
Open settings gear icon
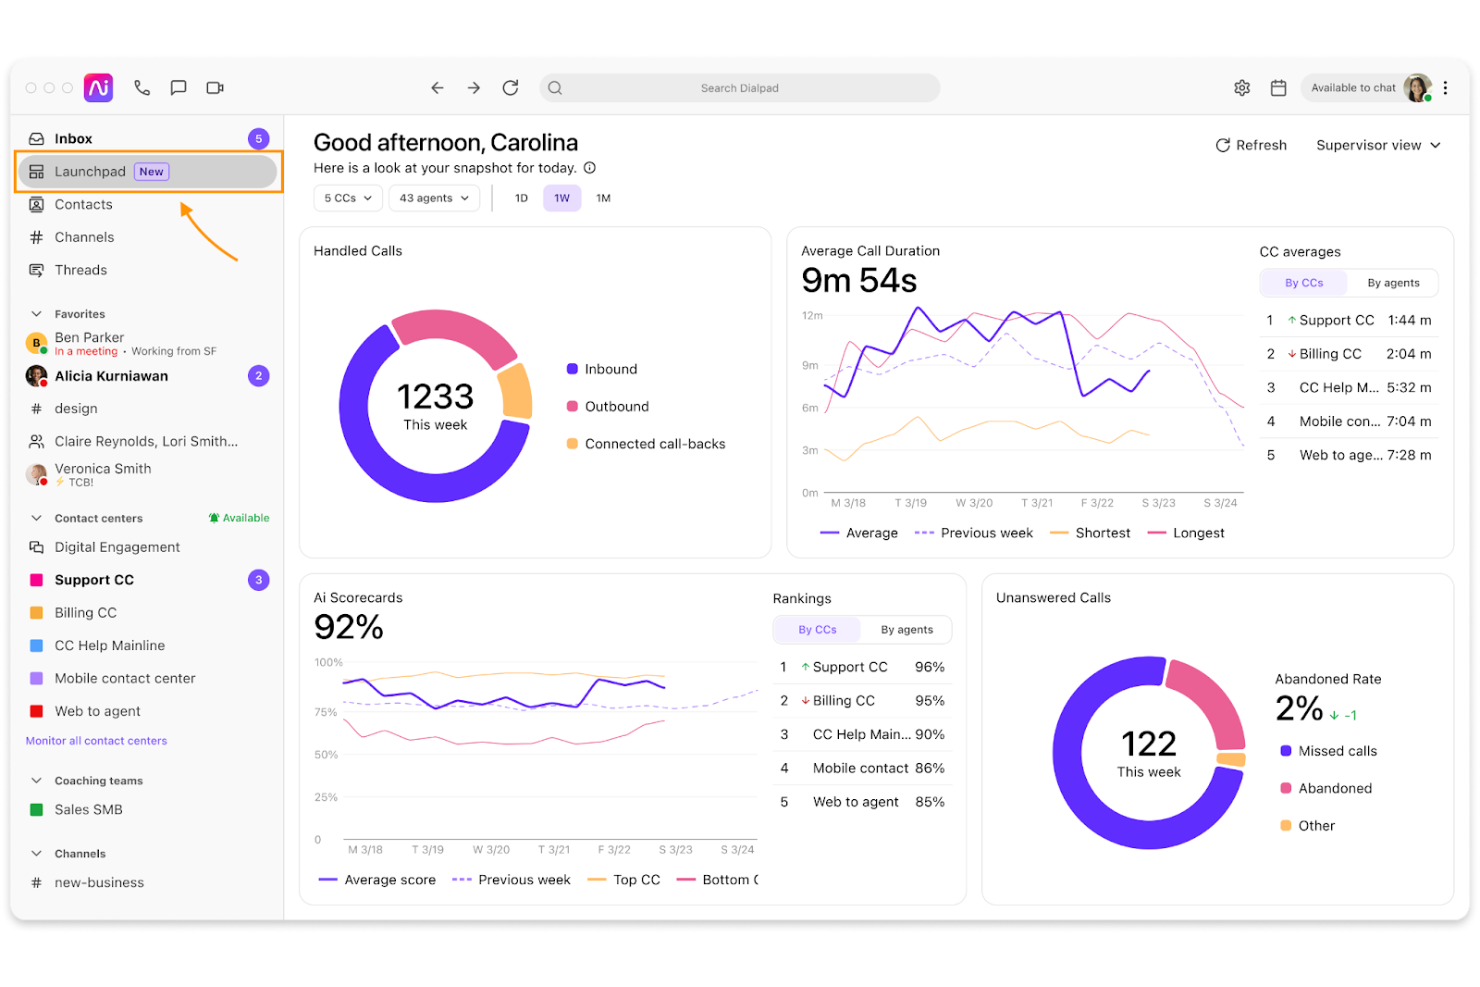(1242, 88)
